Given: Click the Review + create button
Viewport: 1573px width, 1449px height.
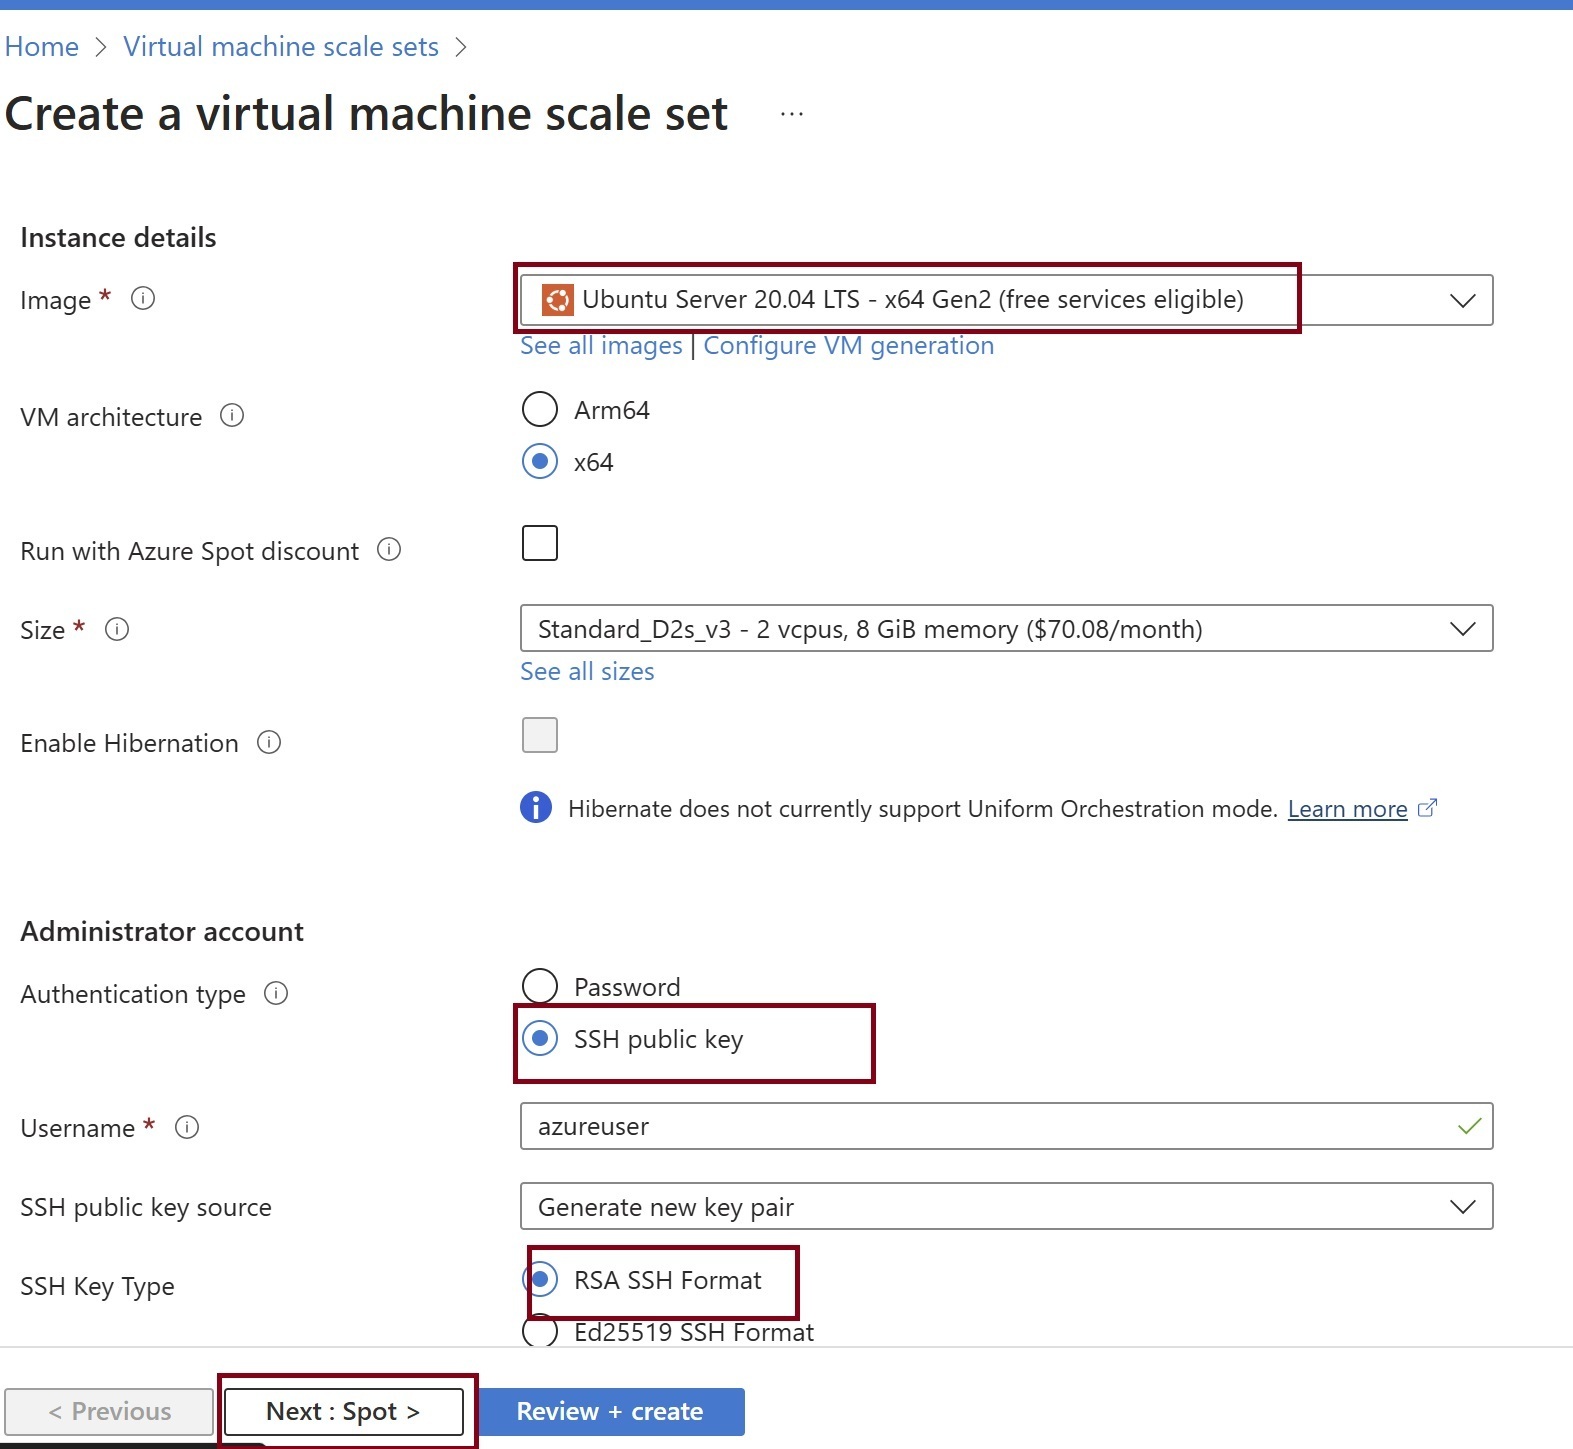Looking at the screenshot, I should (610, 1411).
